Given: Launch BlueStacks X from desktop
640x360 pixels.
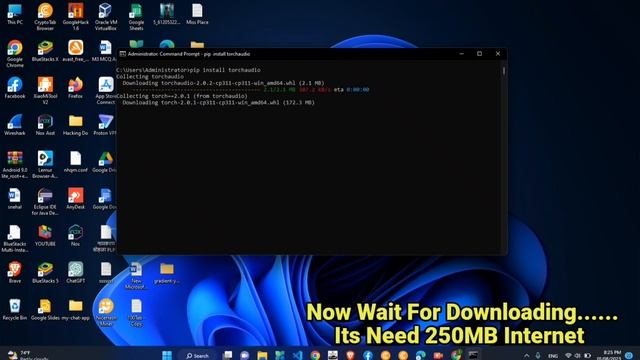Looking at the screenshot, I should [x=45, y=51].
